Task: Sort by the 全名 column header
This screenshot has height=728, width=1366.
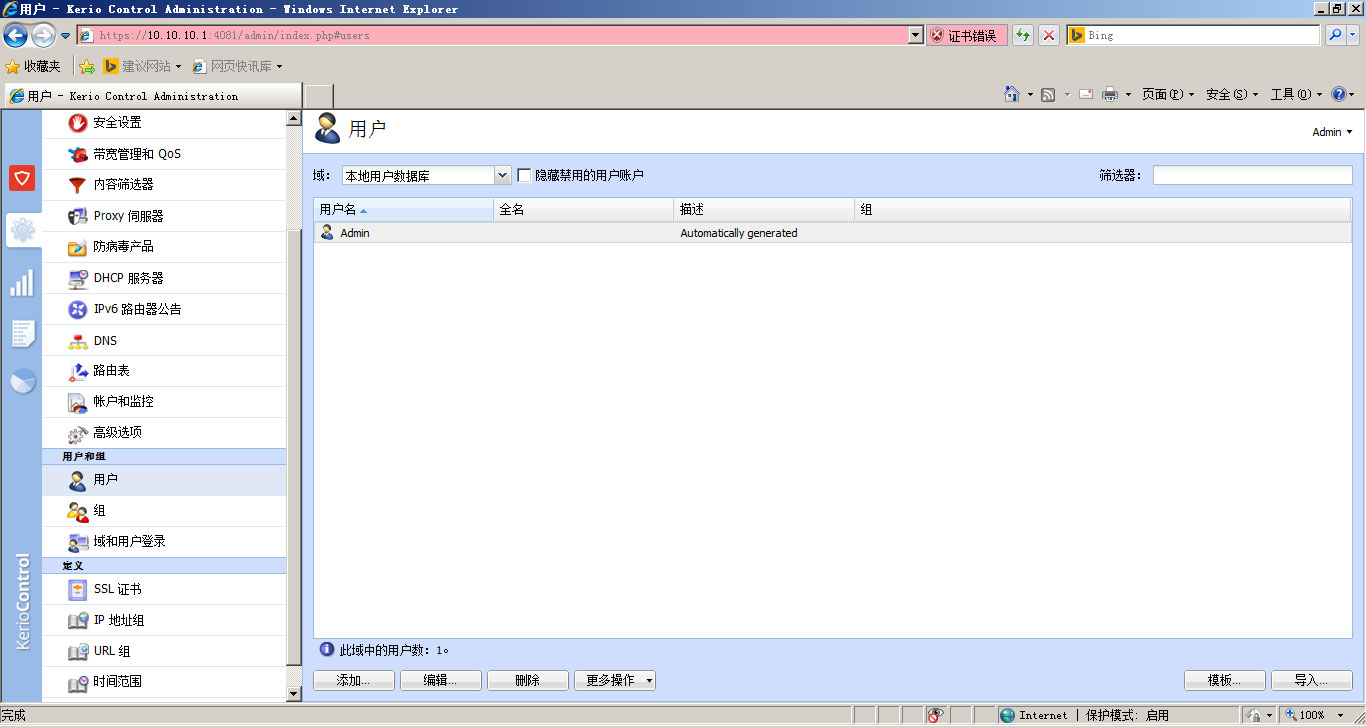Action: coord(584,210)
